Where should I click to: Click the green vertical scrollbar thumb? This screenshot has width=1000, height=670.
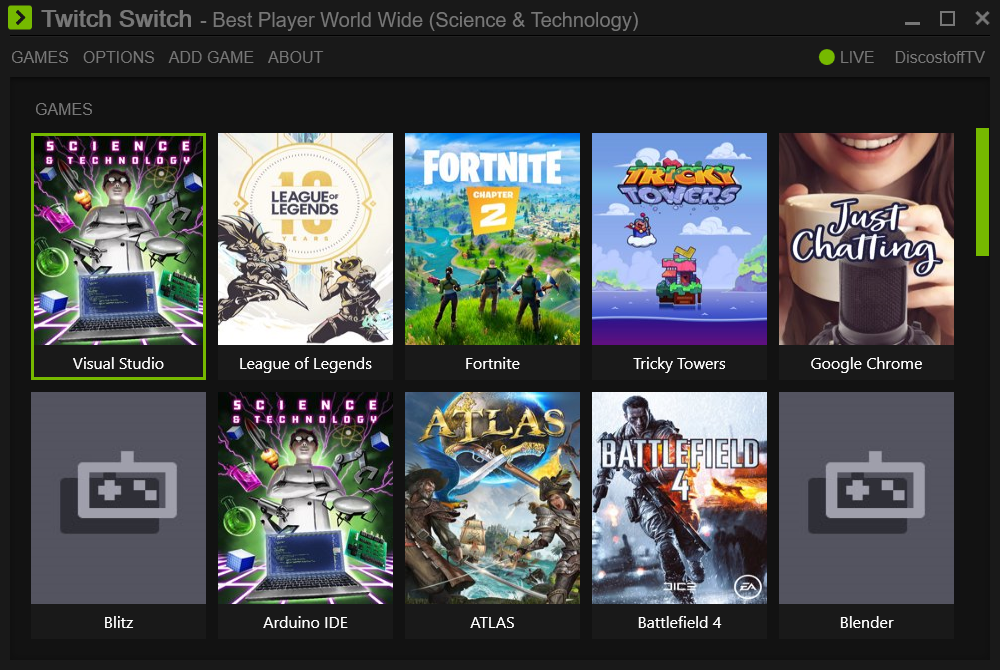click(x=982, y=192)
